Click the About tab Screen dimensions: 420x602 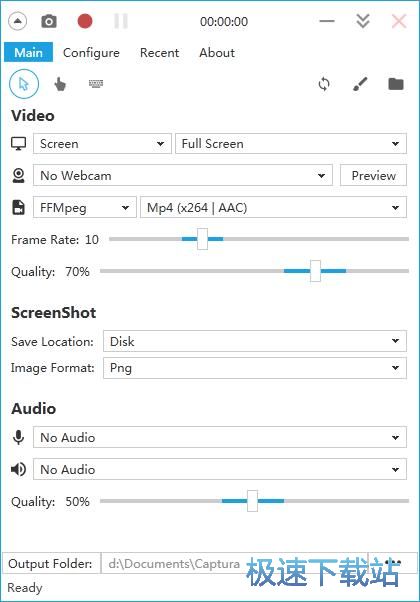click(x=217, y=53)
